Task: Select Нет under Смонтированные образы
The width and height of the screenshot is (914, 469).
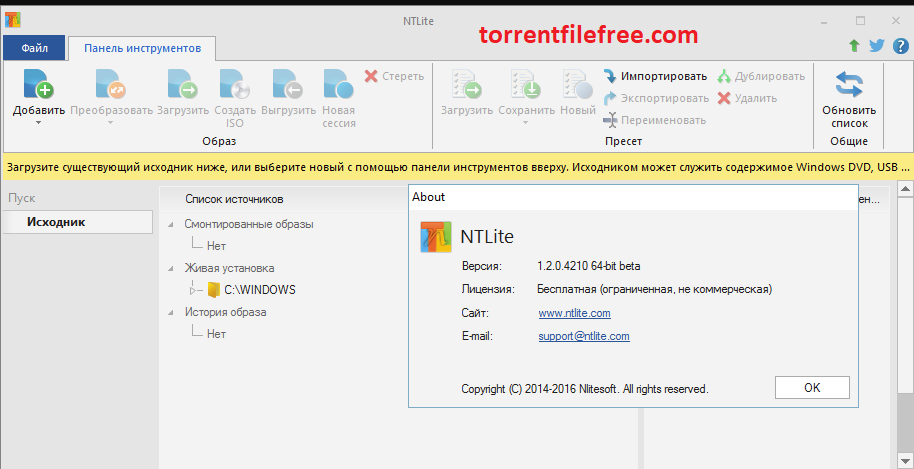Action: 216,246
